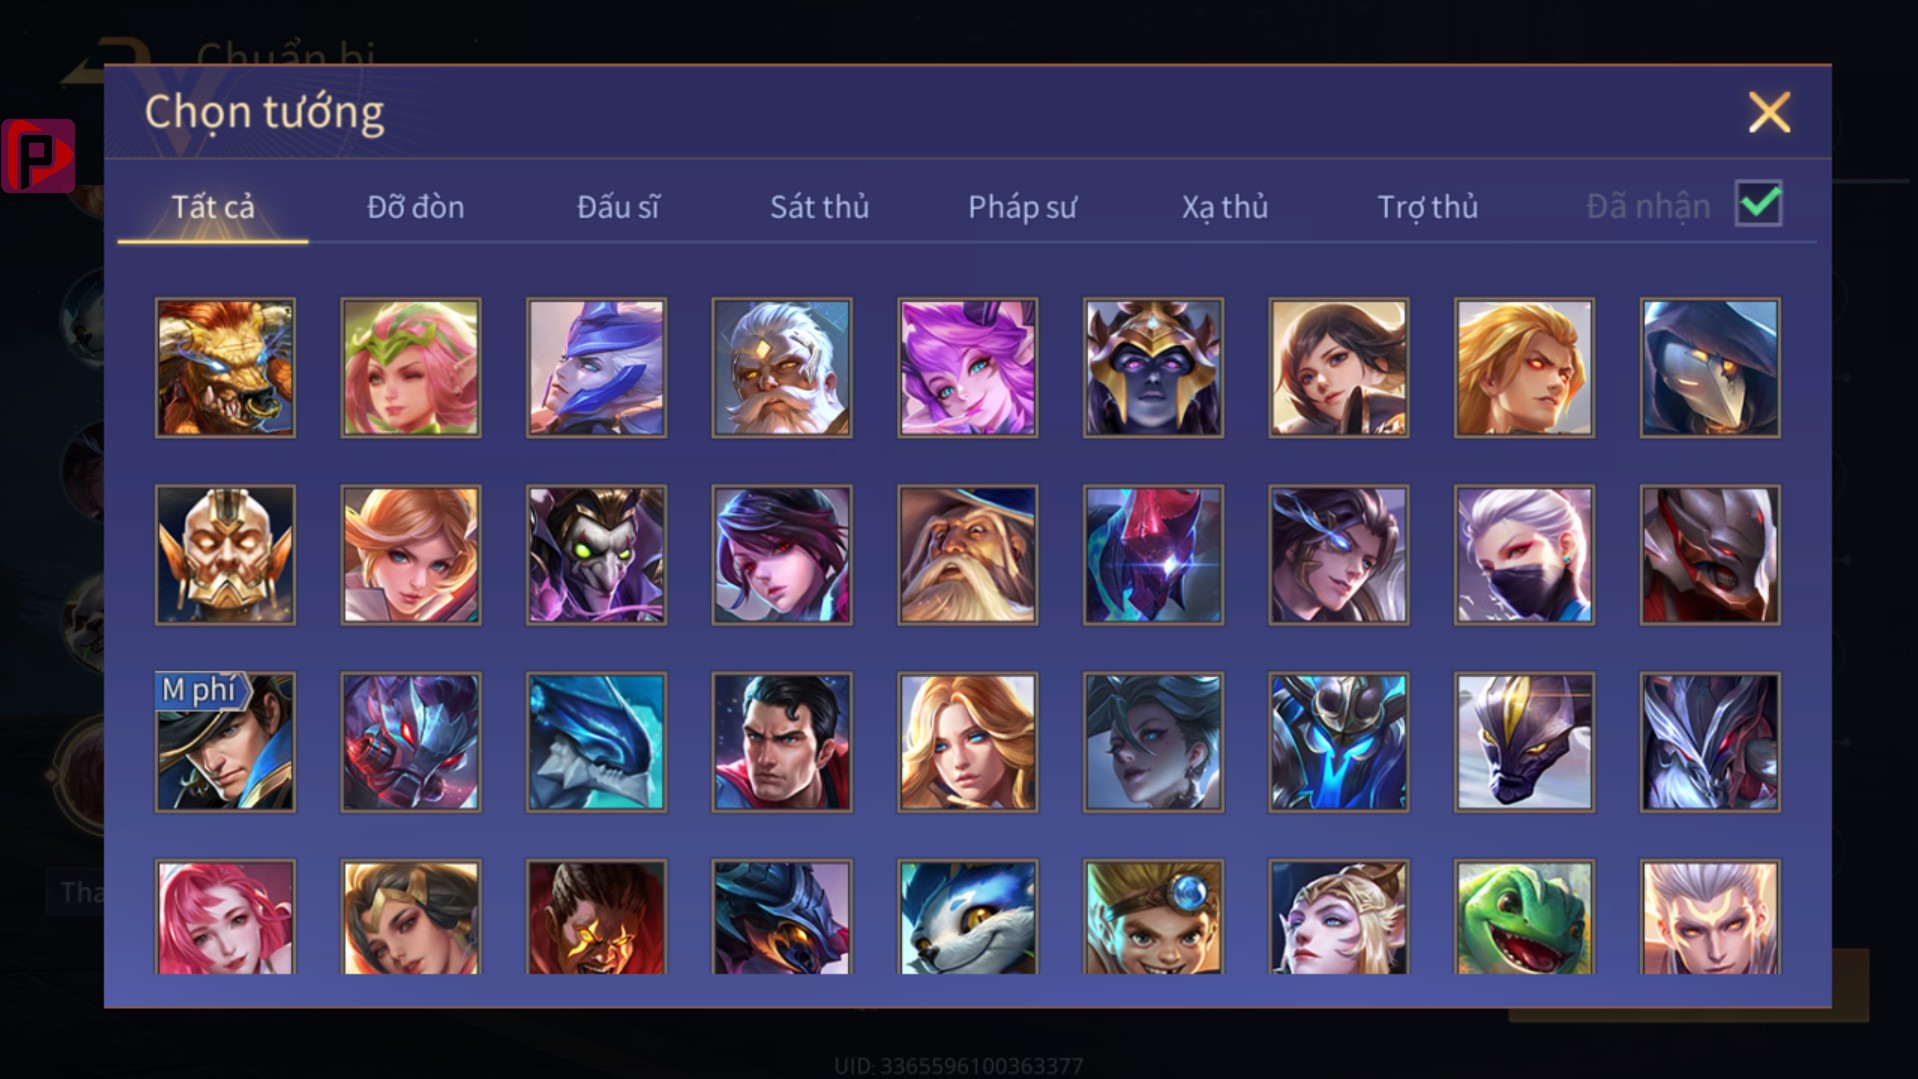Pick the plague-doctor hooded hero
1918x1079 pixels.
[x=1710, y=367]
